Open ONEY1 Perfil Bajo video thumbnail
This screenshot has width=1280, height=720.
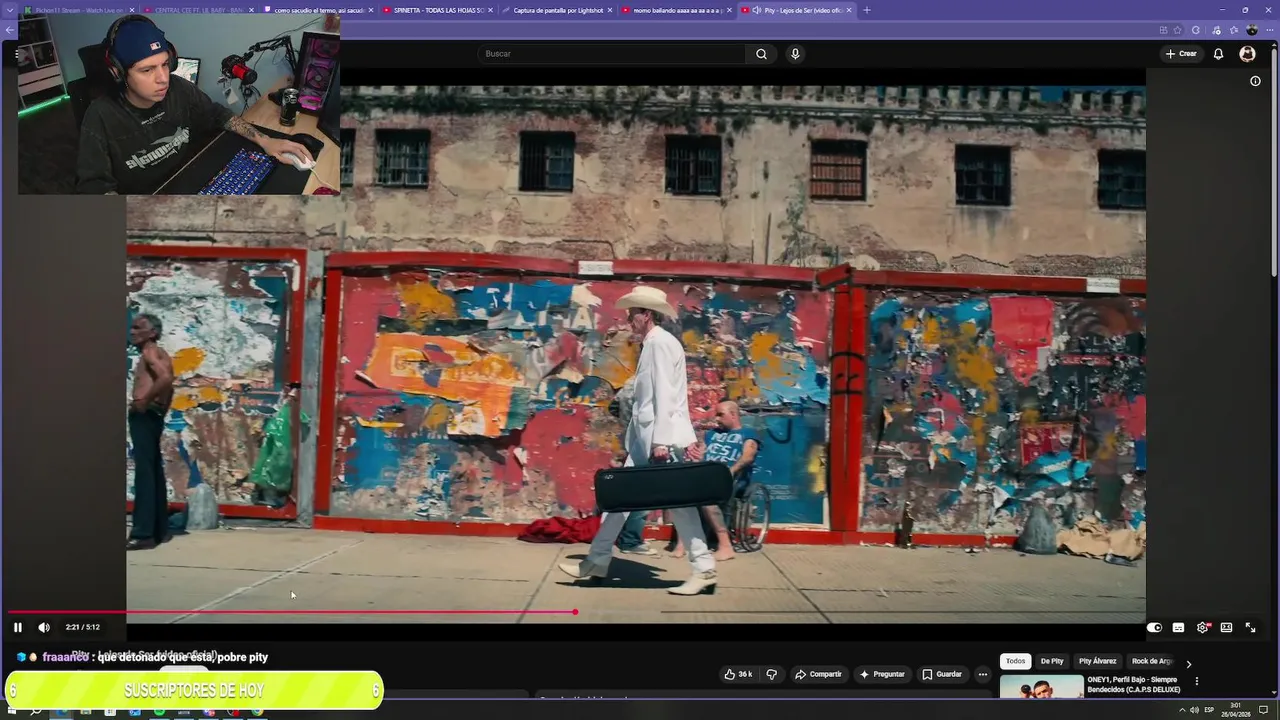click(1041, 687)
